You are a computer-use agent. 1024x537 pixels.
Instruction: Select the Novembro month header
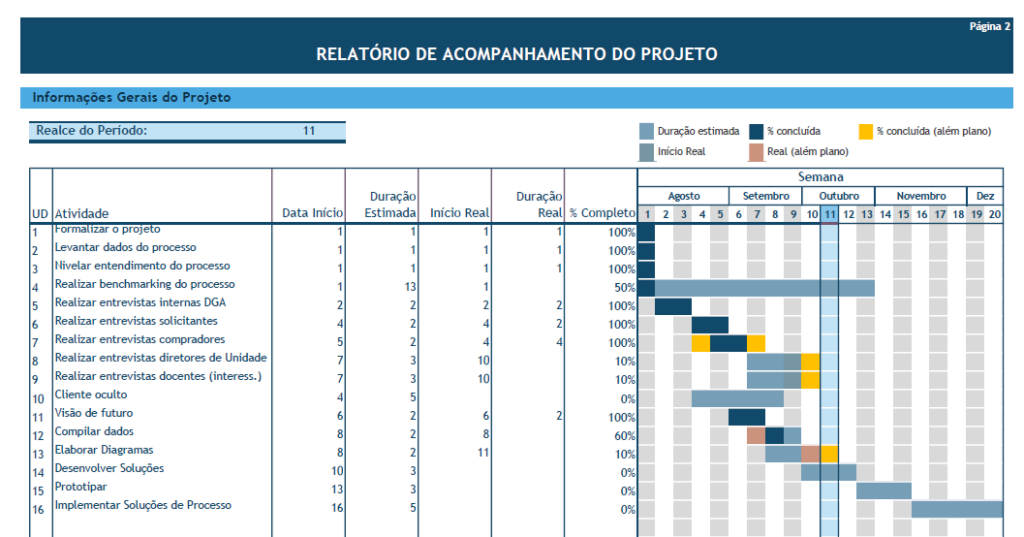920,196
